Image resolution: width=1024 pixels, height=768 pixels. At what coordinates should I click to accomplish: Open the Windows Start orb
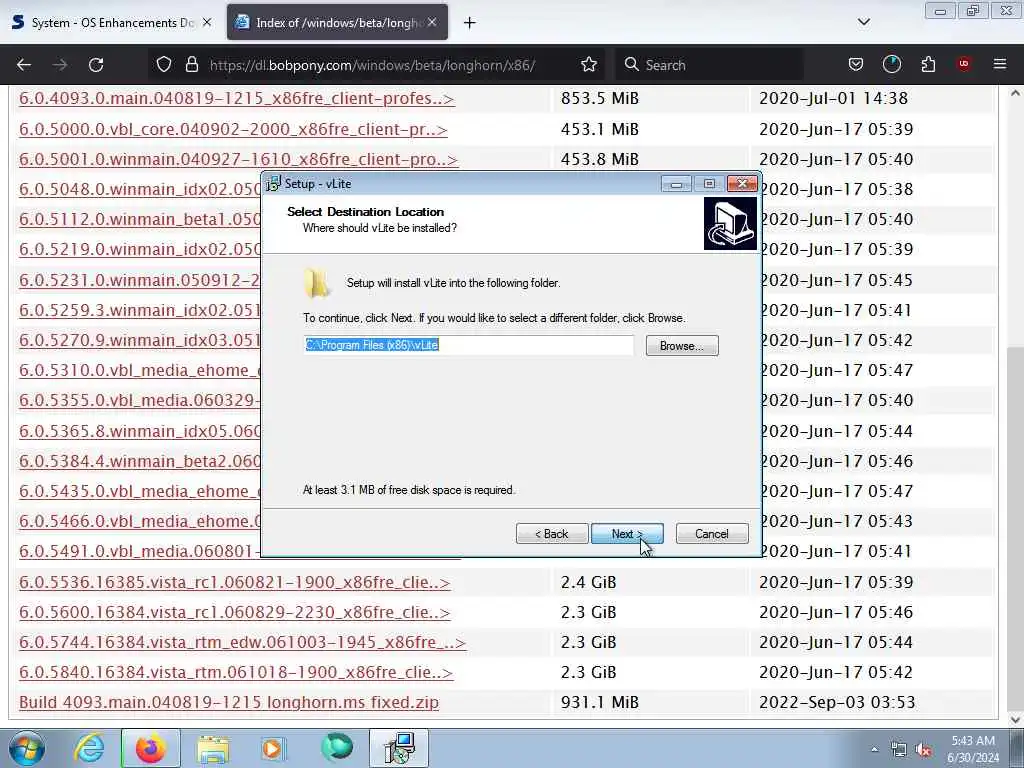[x=27, y=748]
